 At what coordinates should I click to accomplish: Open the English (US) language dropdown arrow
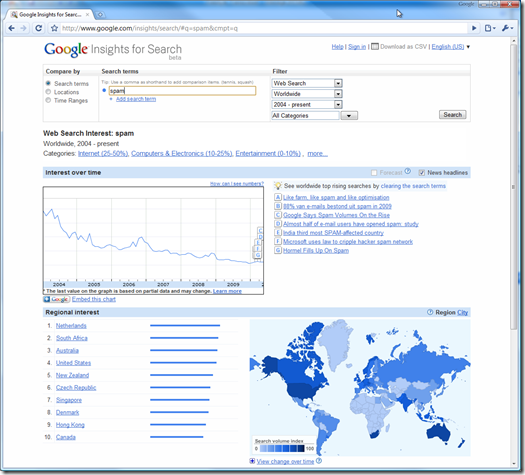468,47
